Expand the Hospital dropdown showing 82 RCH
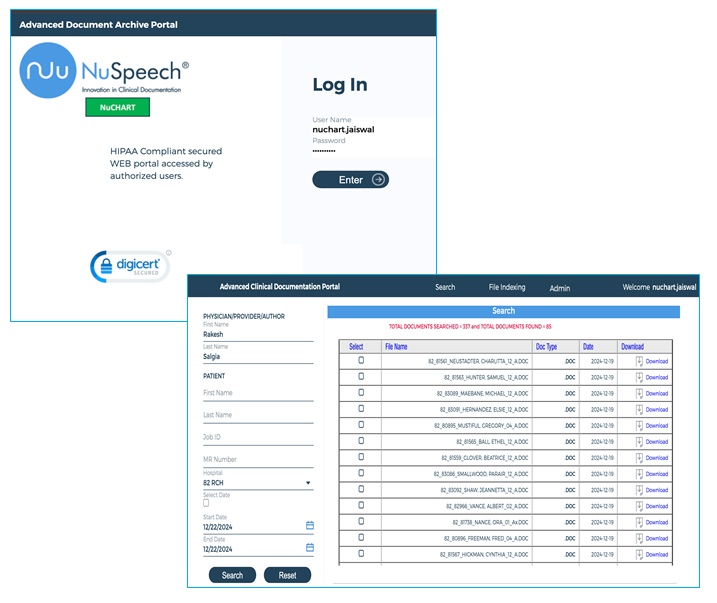717x603 pixels. point(308,483)
